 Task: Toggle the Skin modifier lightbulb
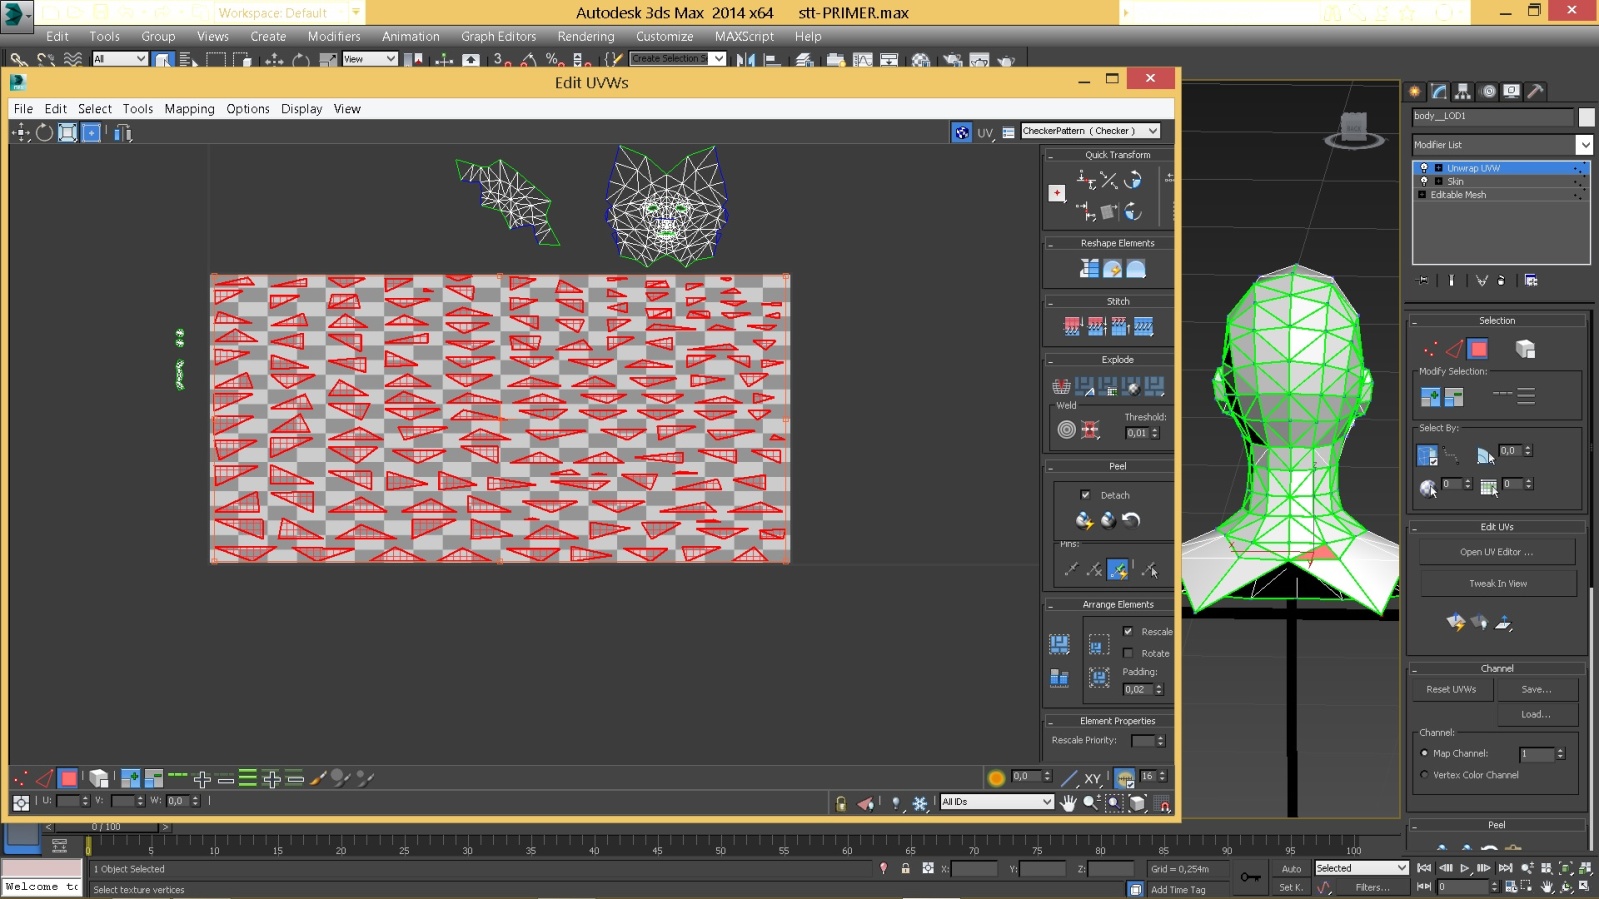pyautogui.click(x=1424, y=181)
